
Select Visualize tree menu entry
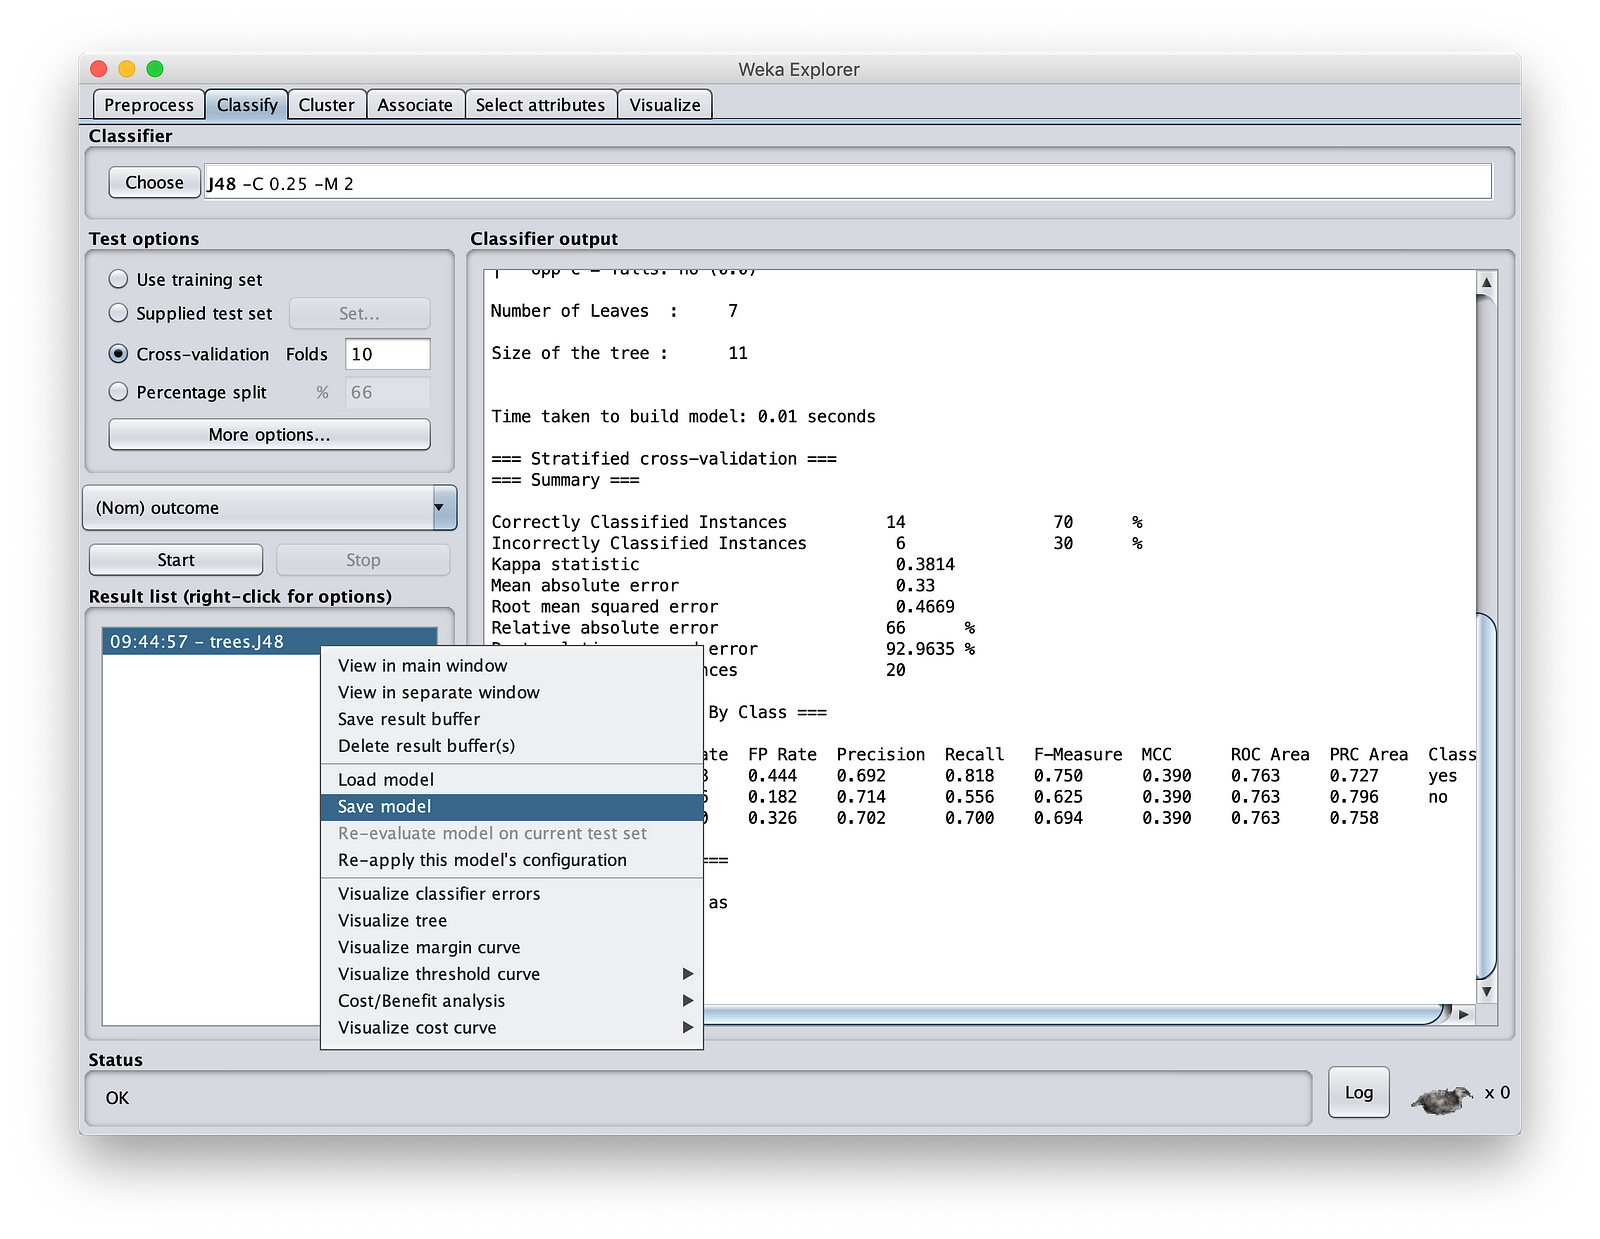pos(392,921)
